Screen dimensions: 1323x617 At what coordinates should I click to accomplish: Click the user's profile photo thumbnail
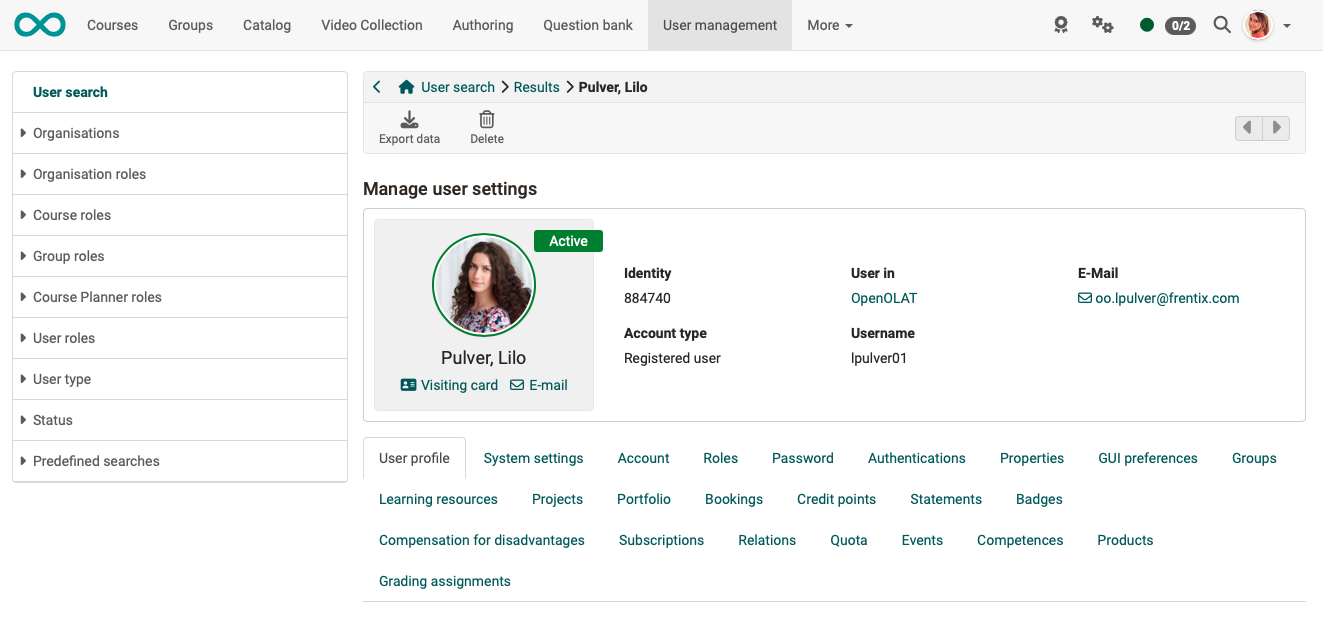483,285
